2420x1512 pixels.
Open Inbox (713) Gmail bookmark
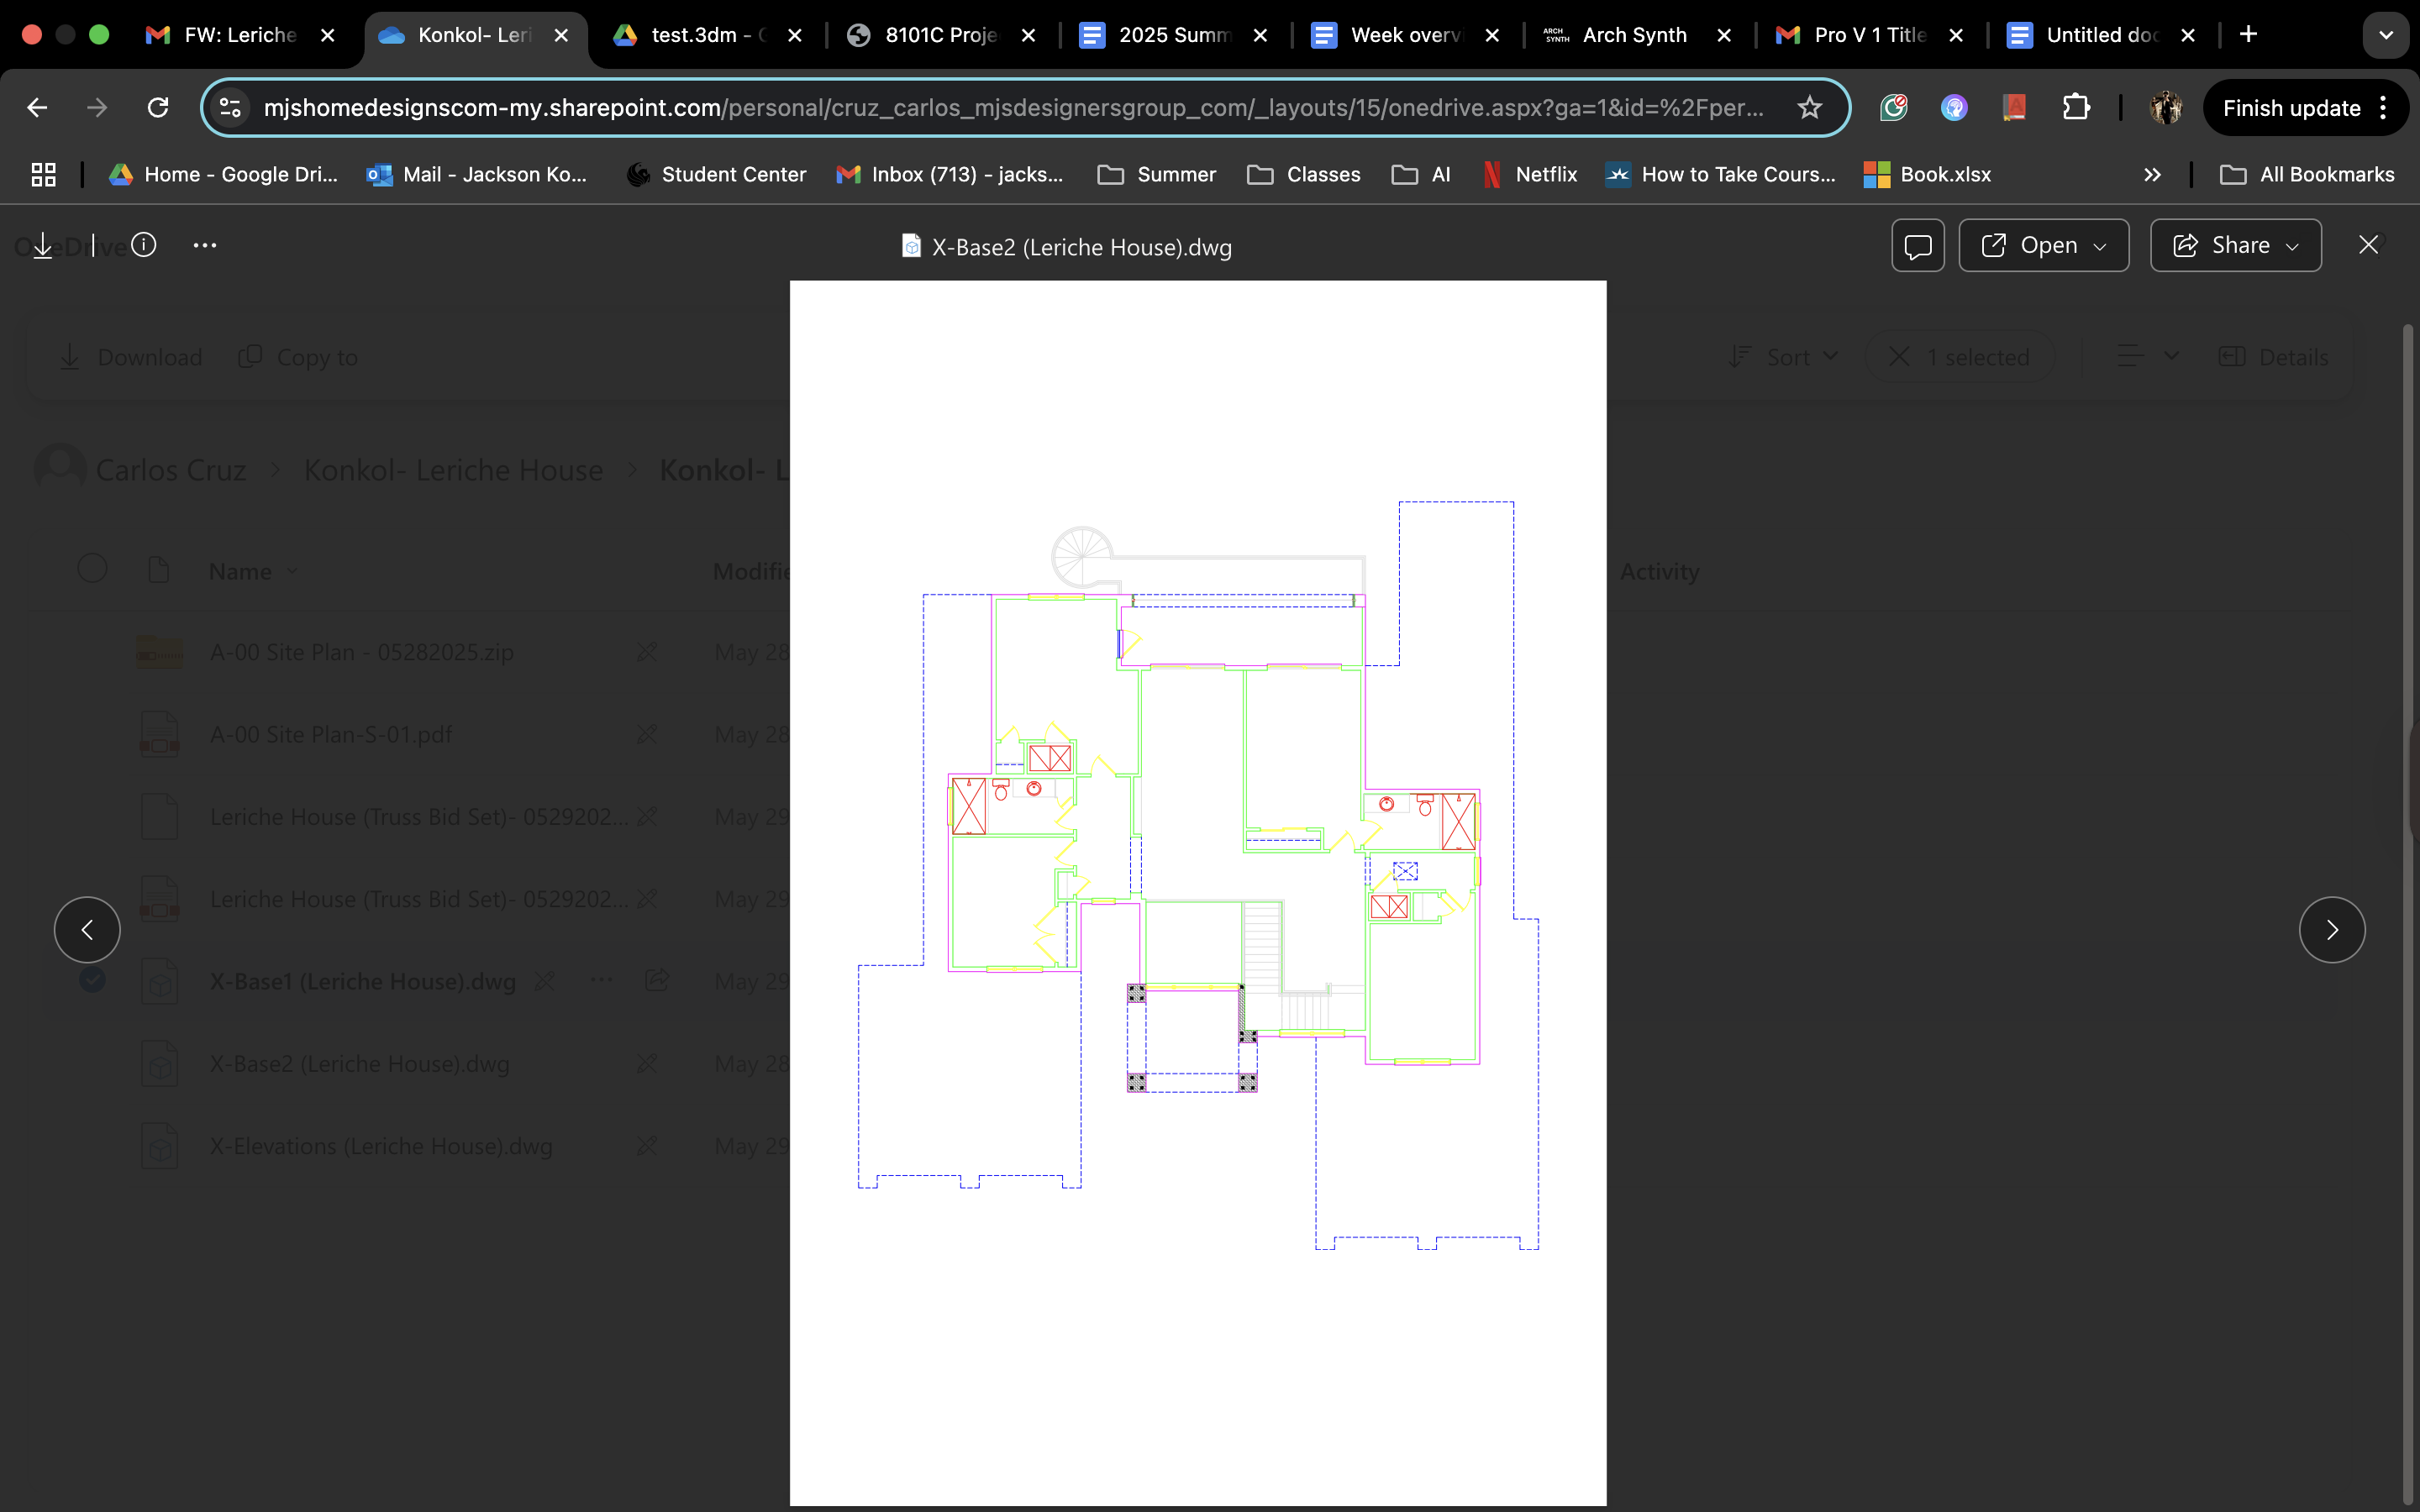tap(951, 175)
